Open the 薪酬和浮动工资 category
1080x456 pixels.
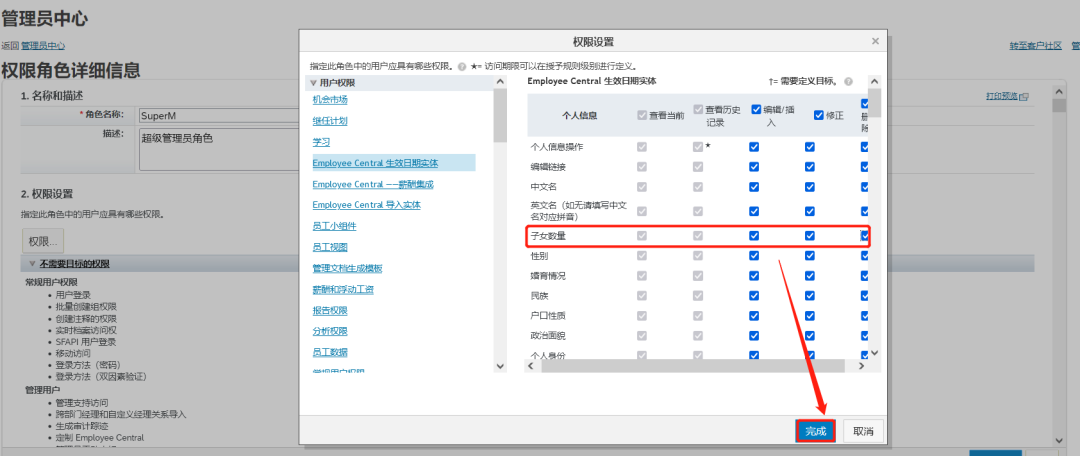click(x=343, y=289)
